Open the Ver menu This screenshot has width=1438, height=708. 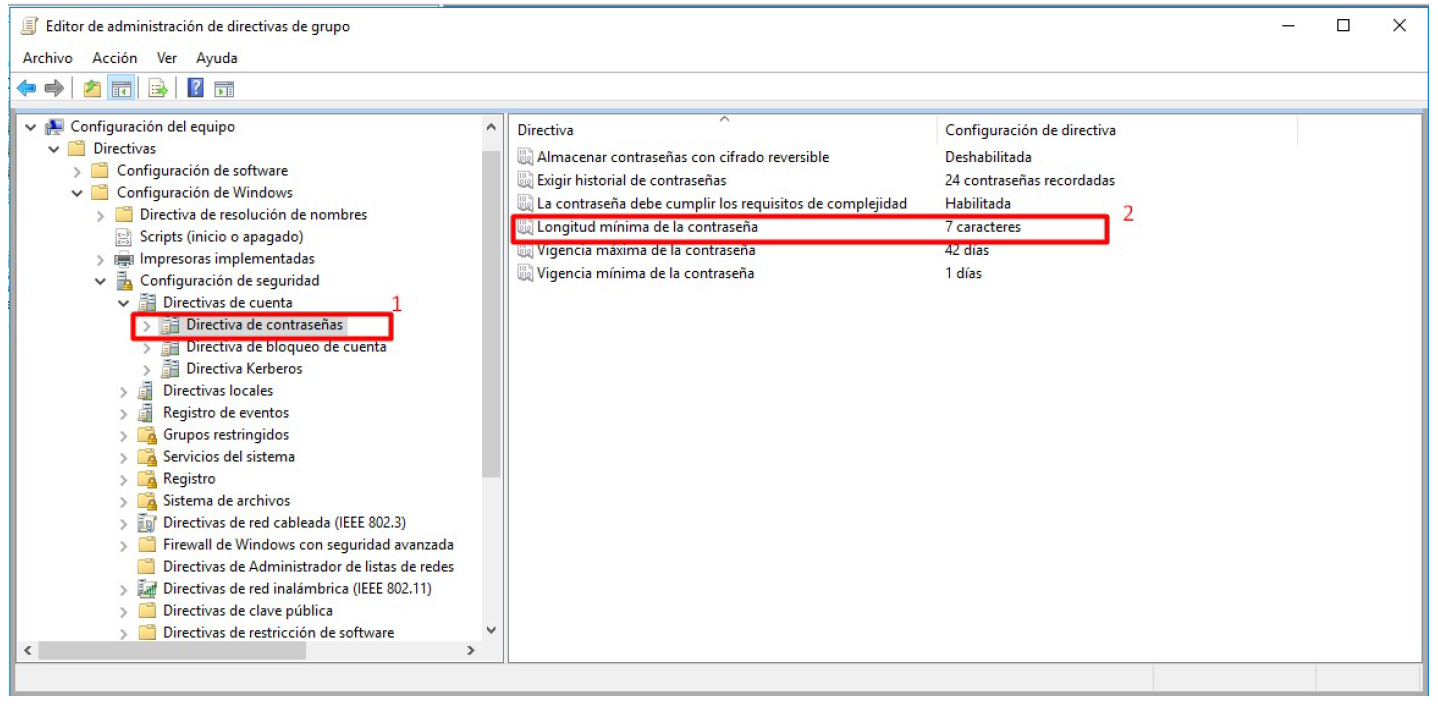[x=166, y=58]
